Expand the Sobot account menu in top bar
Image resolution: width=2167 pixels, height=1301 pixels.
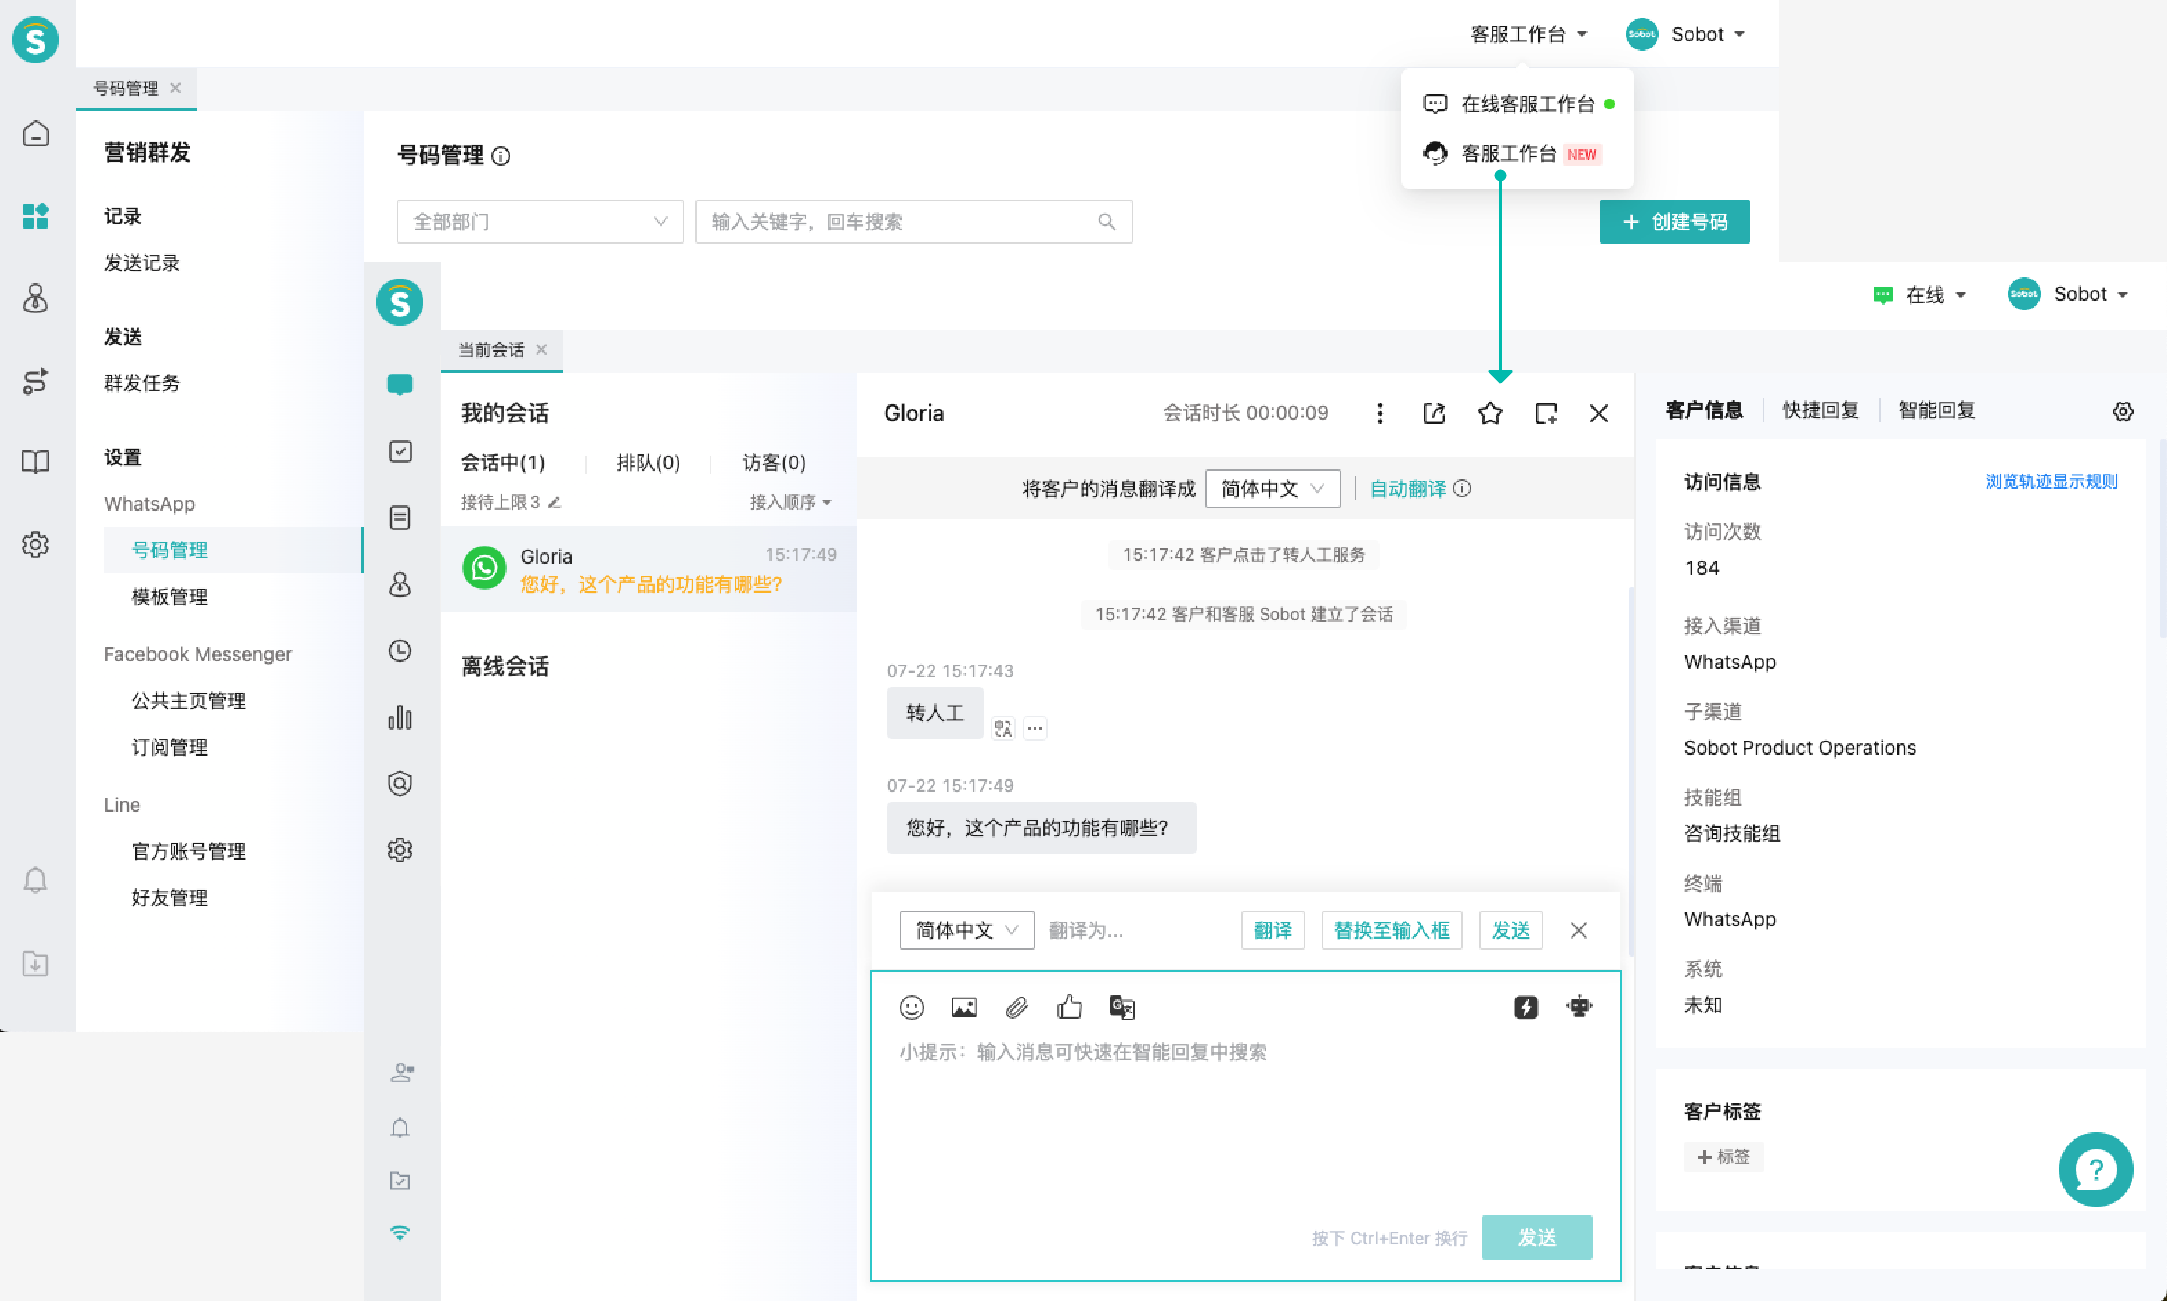(x=1686, y=35)
